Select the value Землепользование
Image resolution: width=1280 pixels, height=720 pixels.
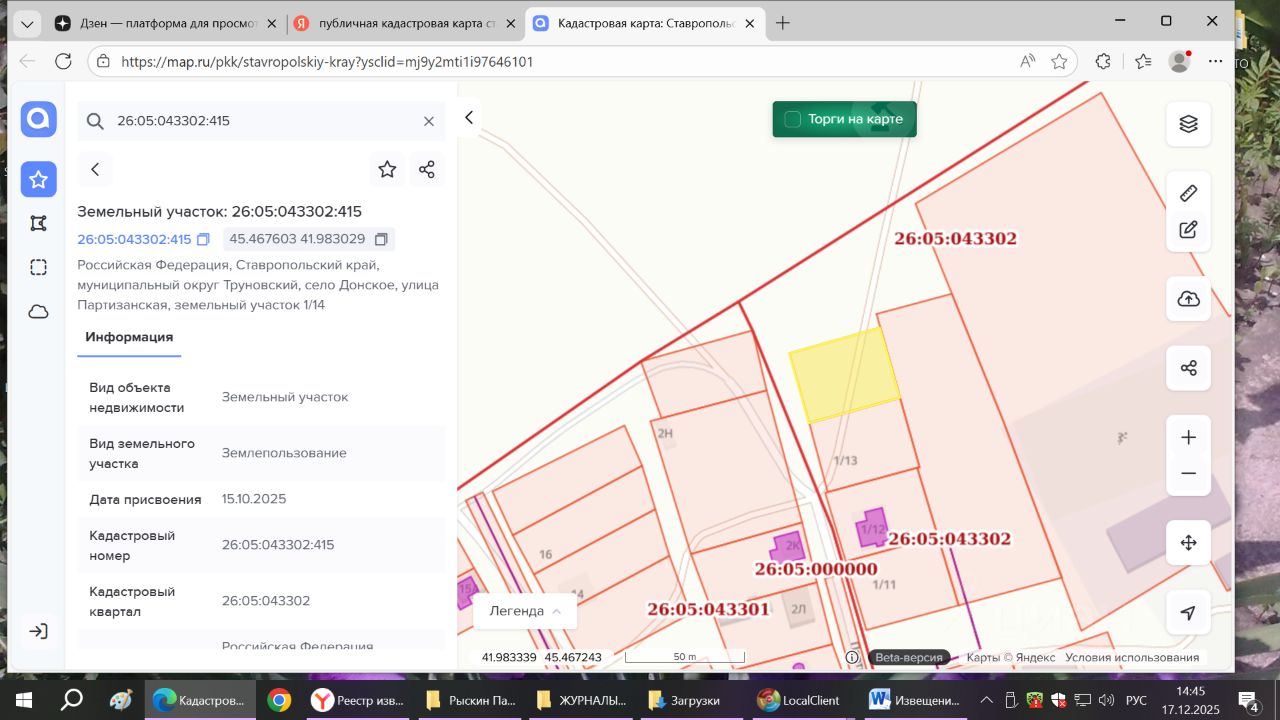[284, 453]
